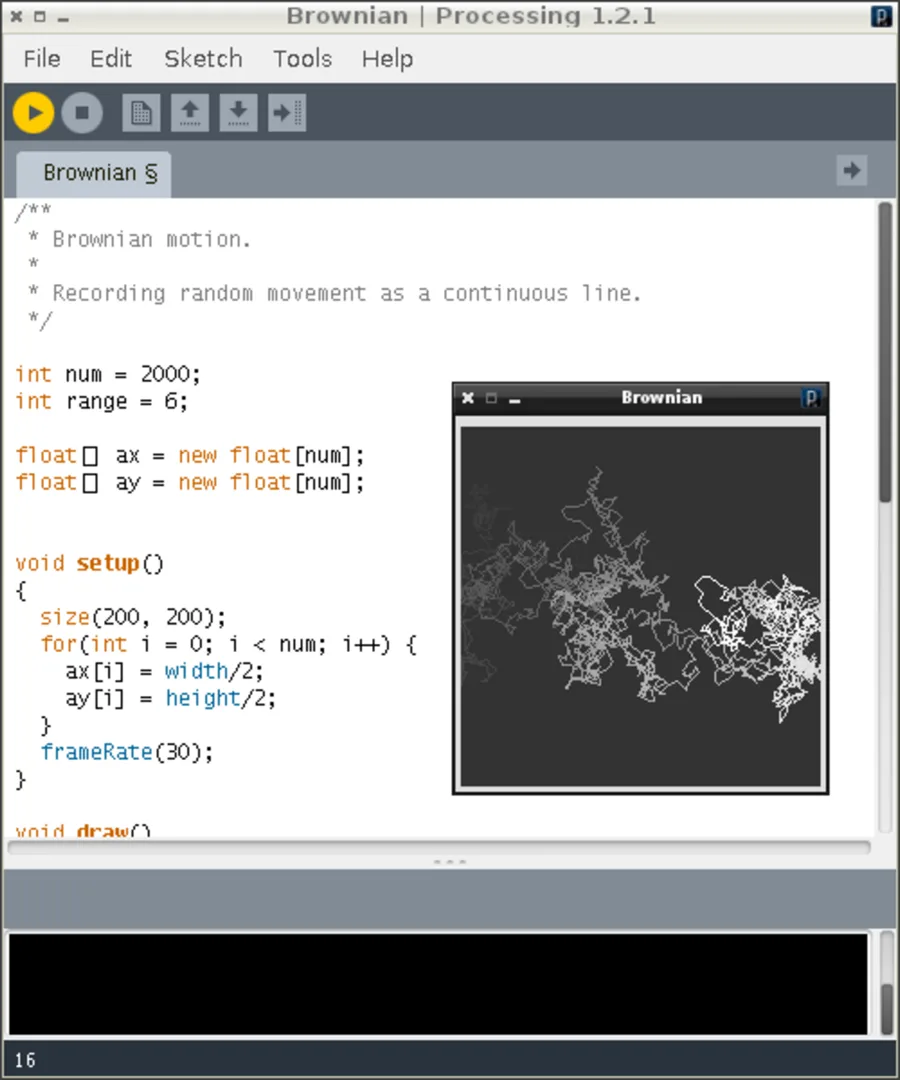
Task: Click the Brownian output window title bar
Action: click(x=640, y=398)
